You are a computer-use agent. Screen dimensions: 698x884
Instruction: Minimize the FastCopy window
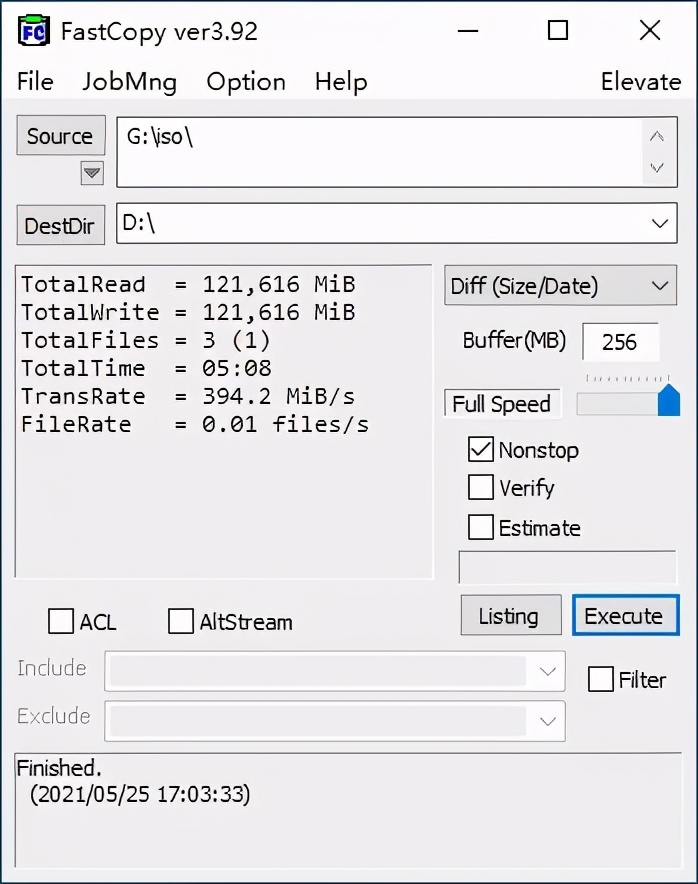click(468, 30)
